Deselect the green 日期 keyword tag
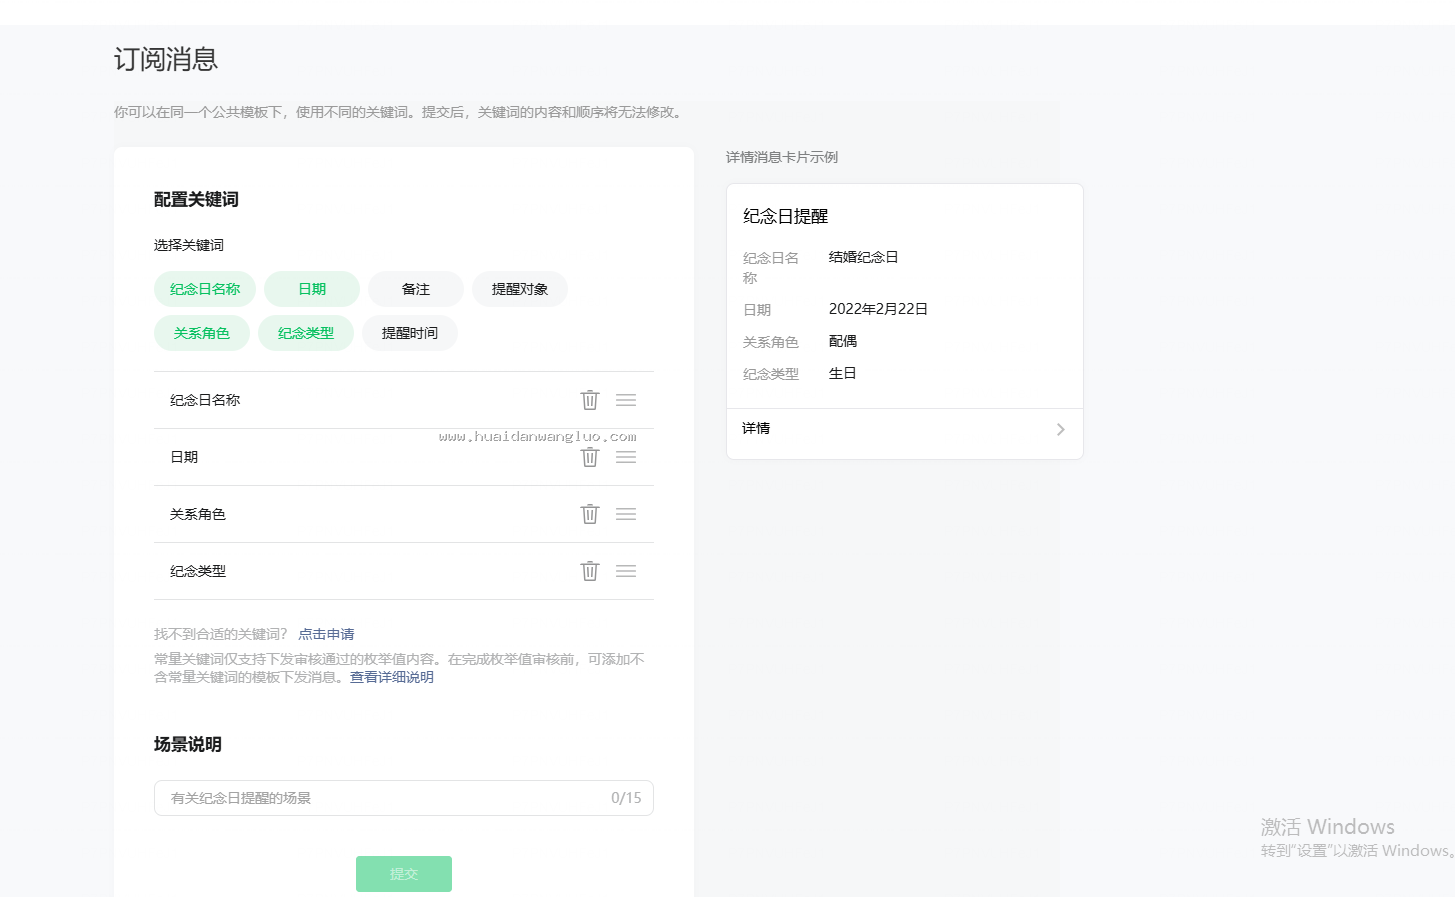Image resolution: width=1455 pixels, height=897 pixels. [x=312, y=289]
